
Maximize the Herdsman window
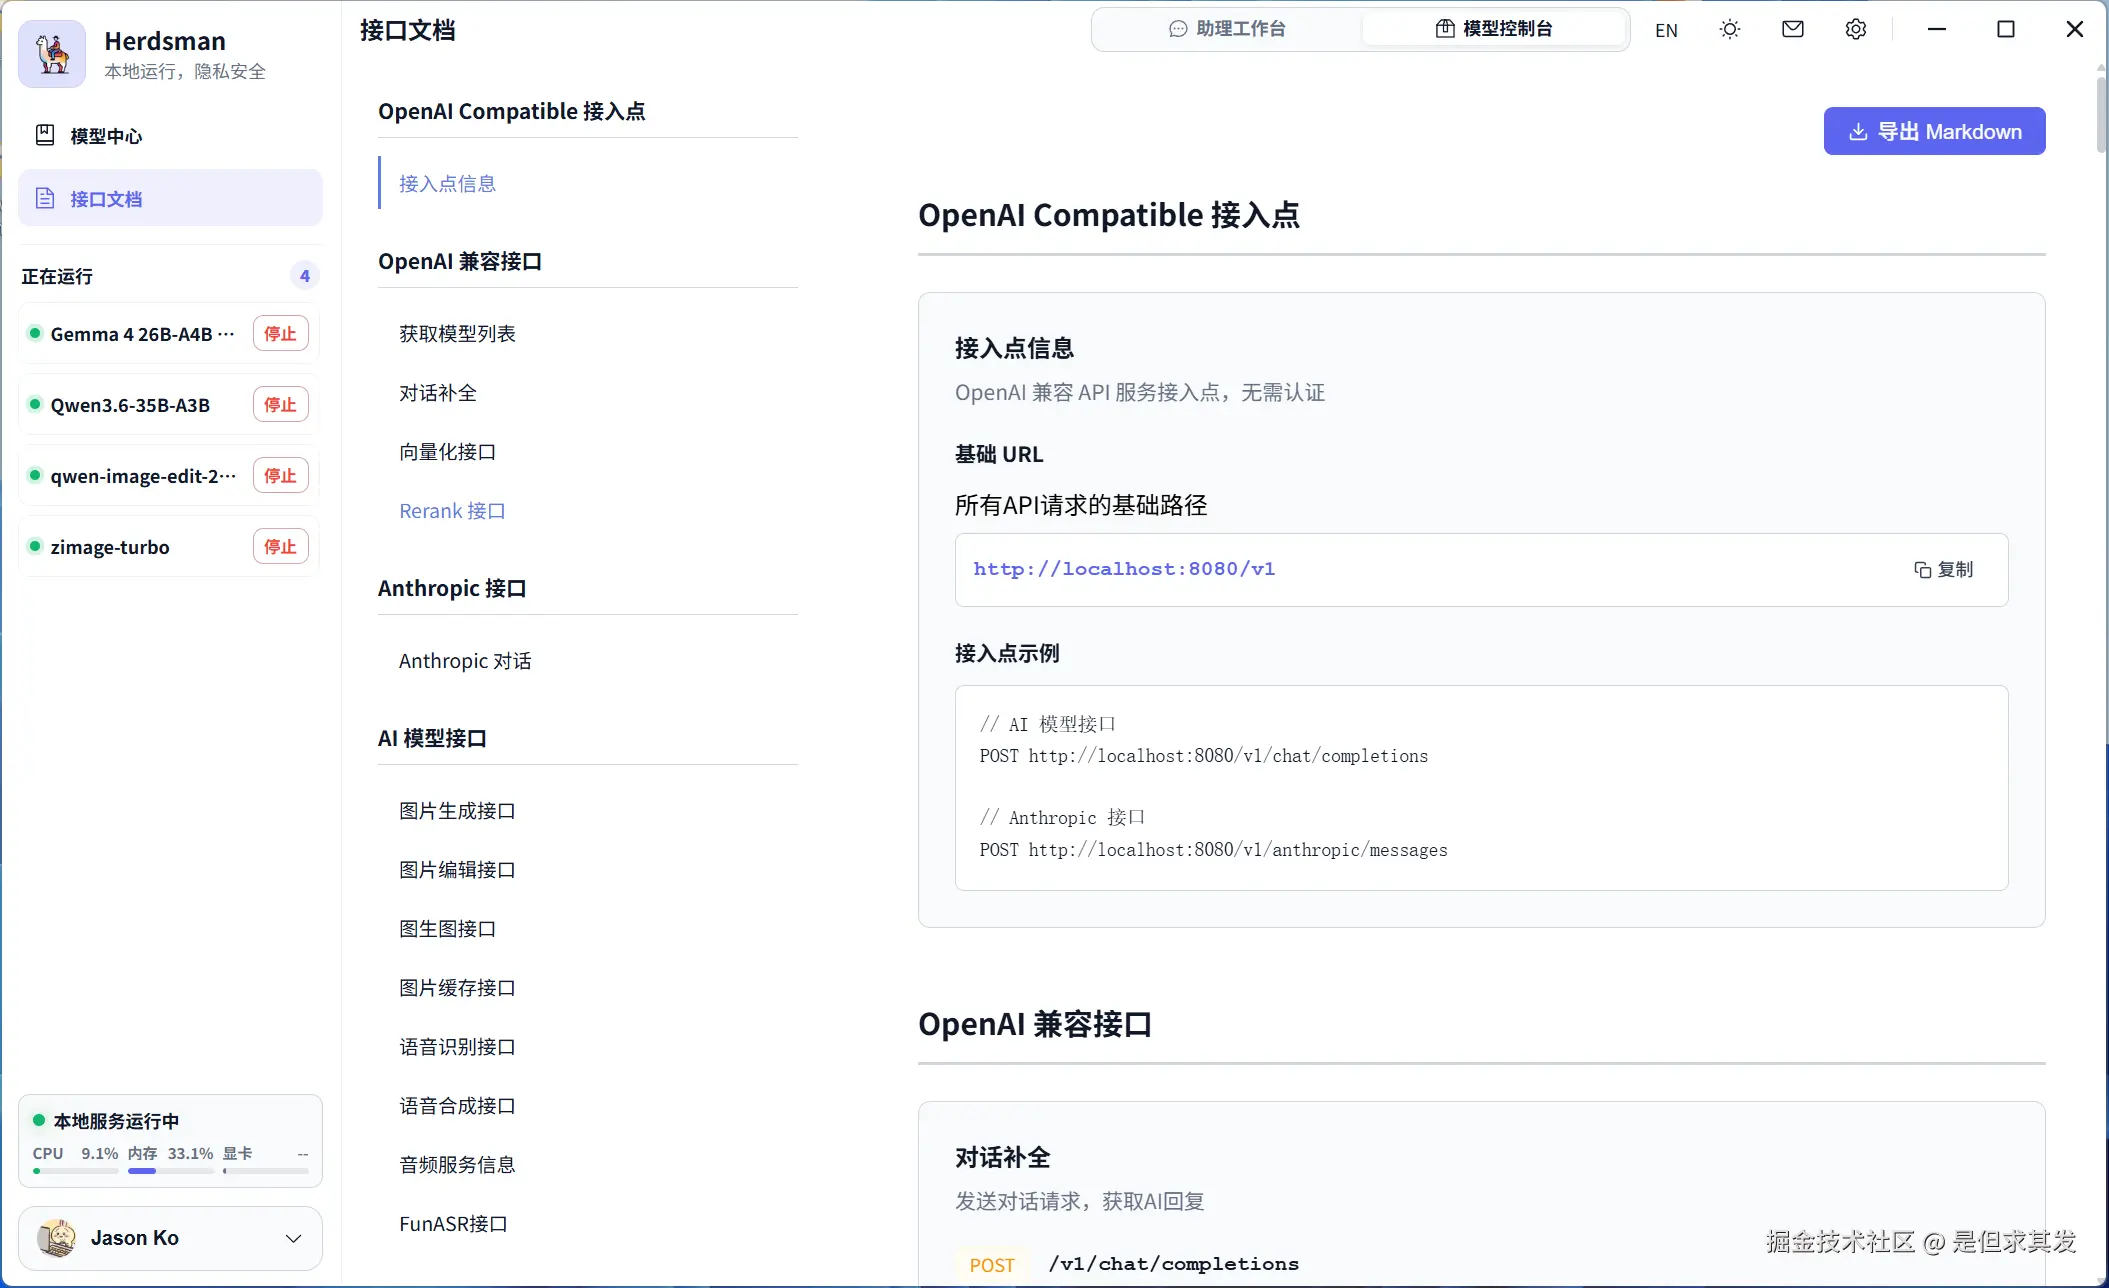pos(2006,29)
